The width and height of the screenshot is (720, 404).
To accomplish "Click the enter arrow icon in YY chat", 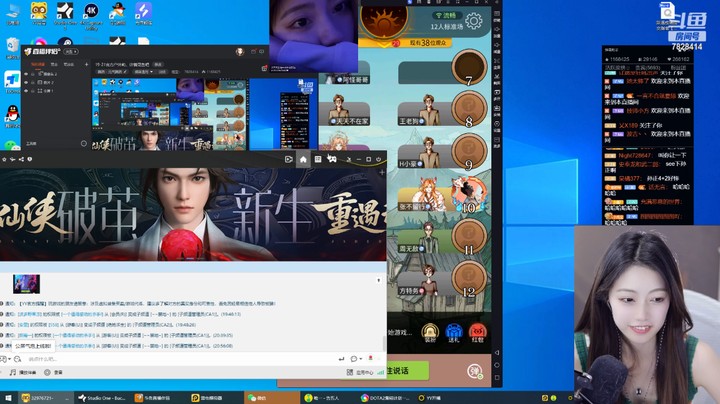I will [x=341, y=359].
